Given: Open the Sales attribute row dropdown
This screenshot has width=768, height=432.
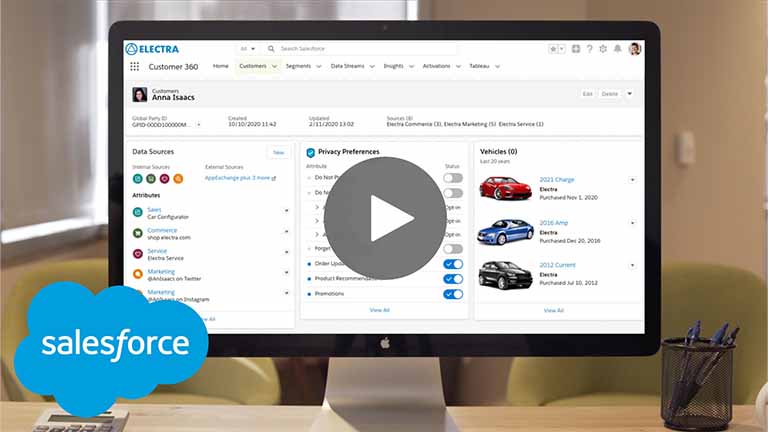Looking at the screenshot, I should (x=287, y=211).
